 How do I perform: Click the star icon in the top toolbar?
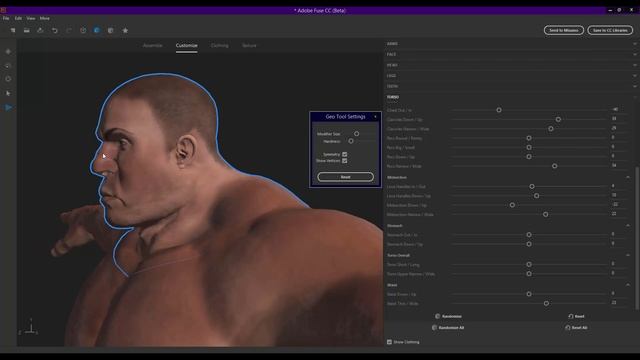click(x=125, y=31)
